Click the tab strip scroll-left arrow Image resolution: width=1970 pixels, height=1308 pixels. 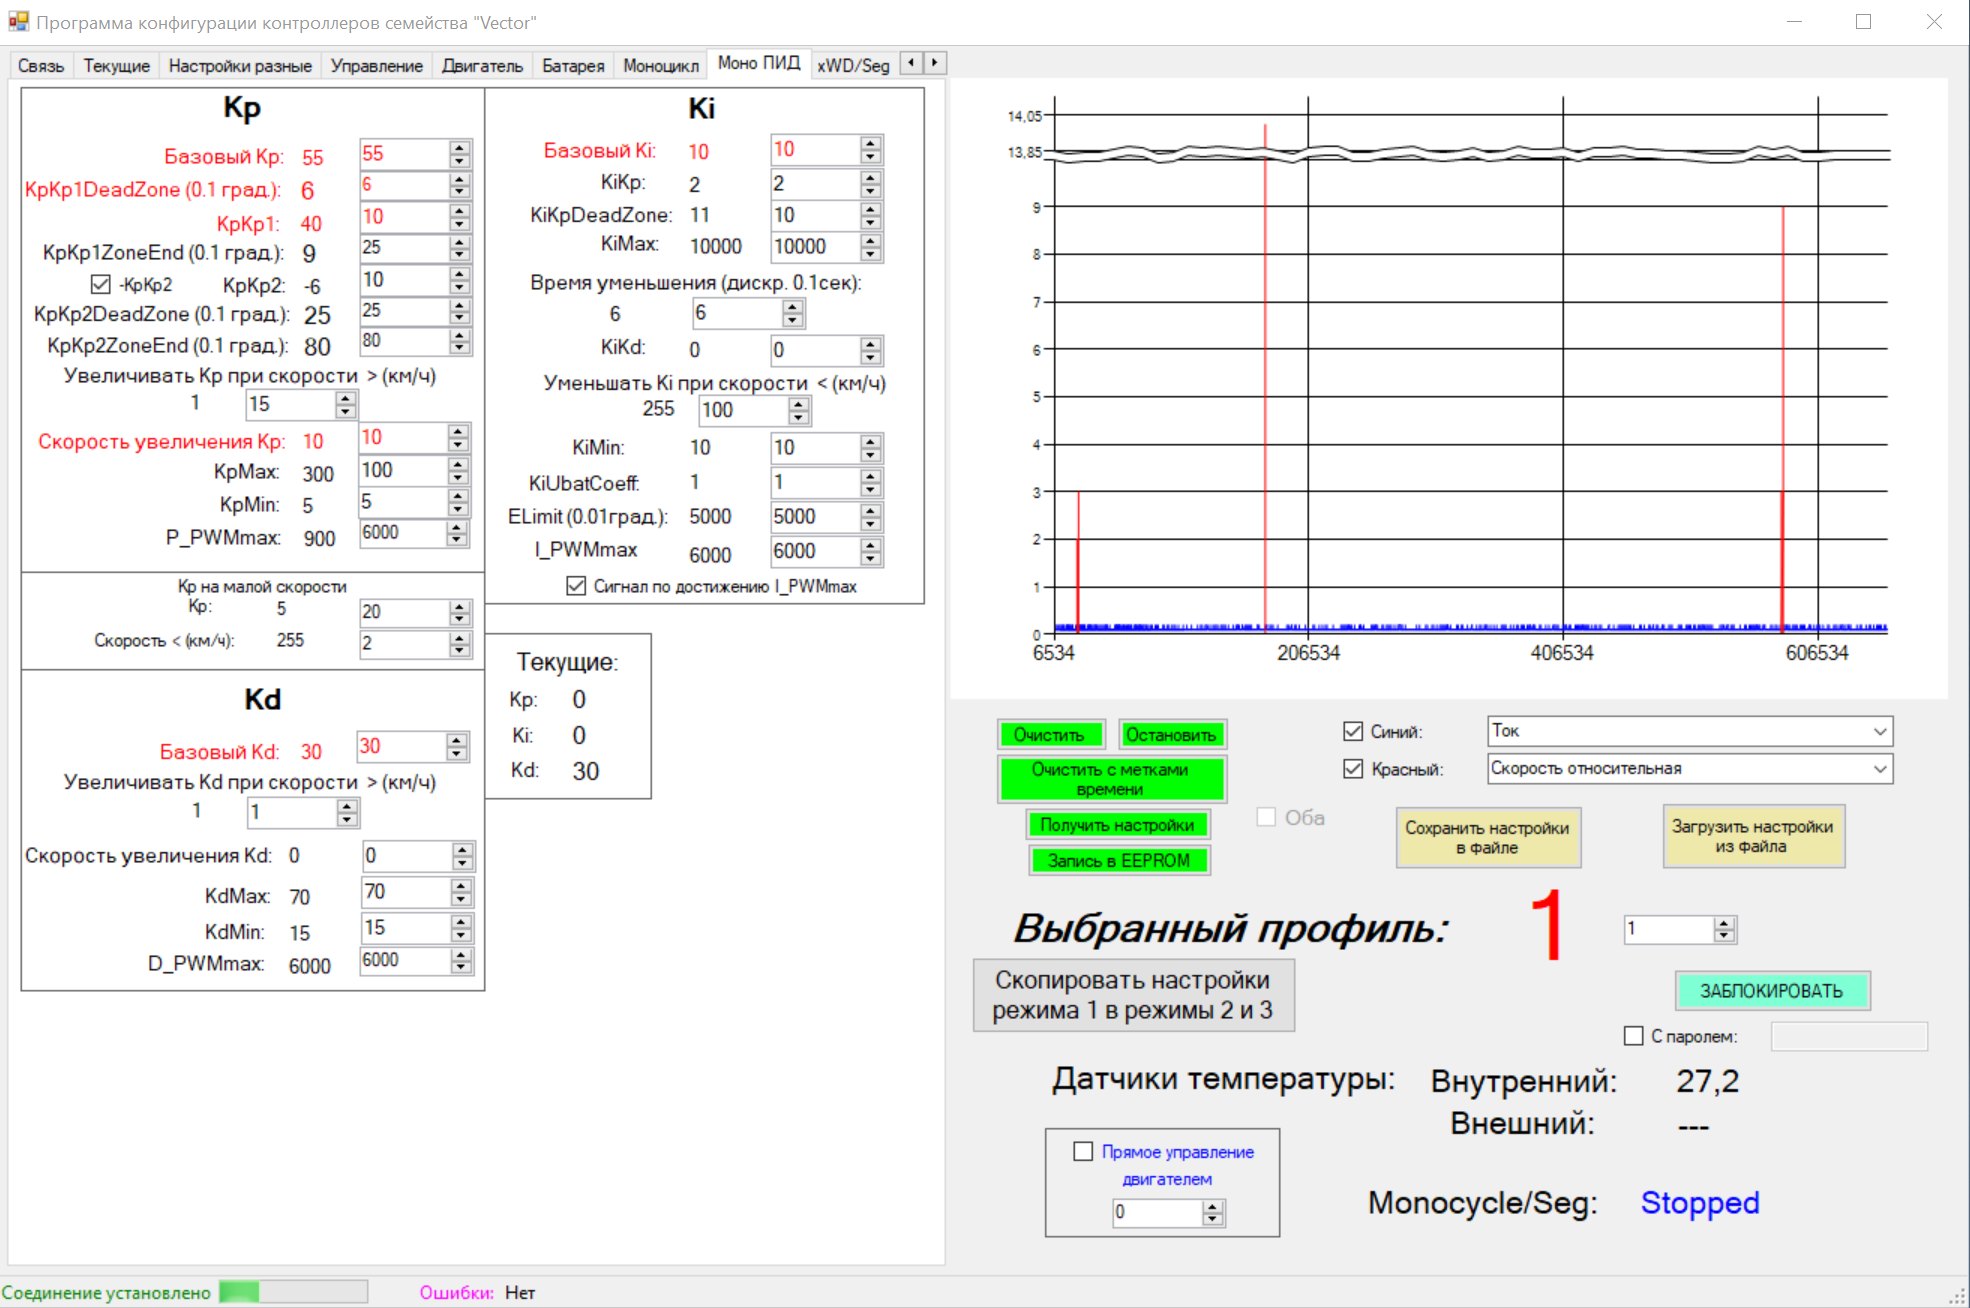pos(911,63)
